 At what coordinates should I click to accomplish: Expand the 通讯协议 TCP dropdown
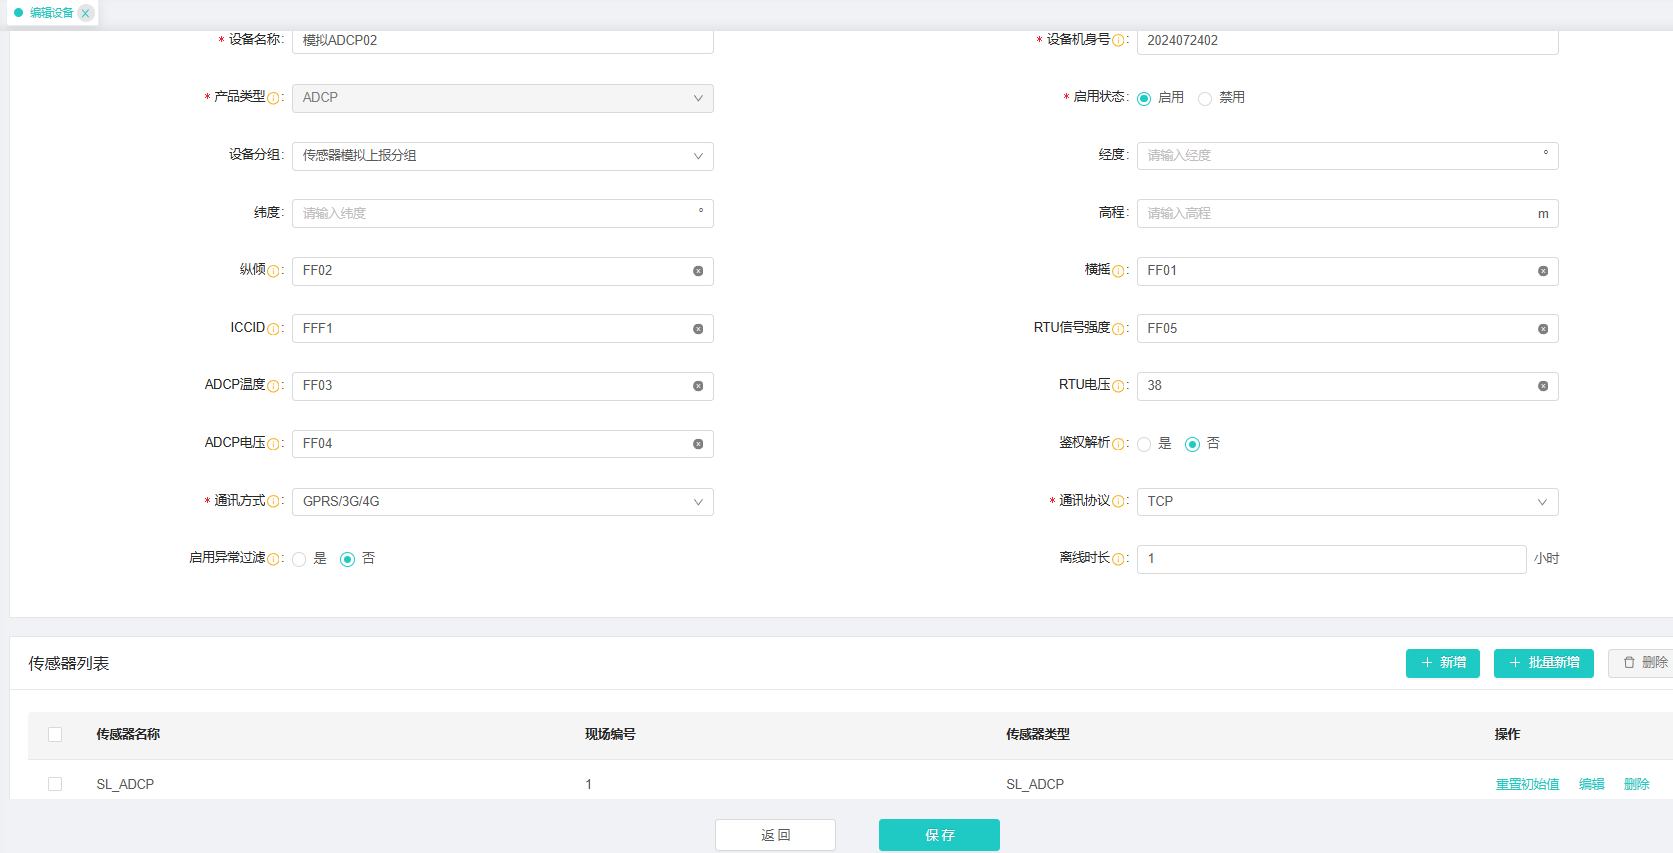point(1346,502)
